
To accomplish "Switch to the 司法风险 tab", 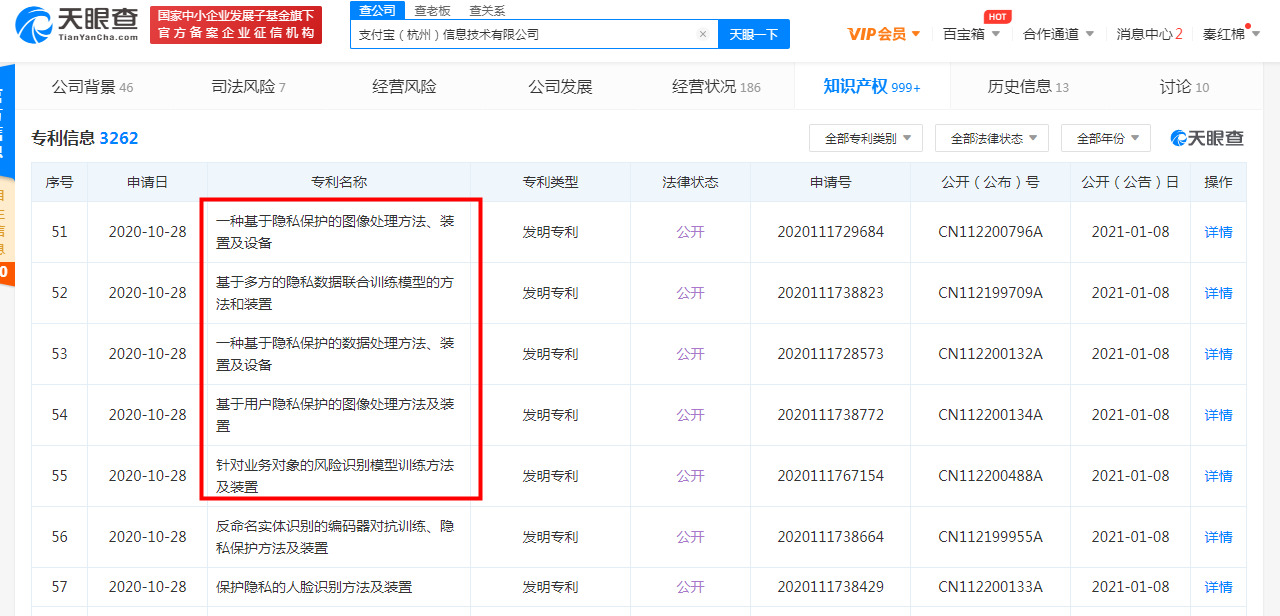I will pos(248,87).
